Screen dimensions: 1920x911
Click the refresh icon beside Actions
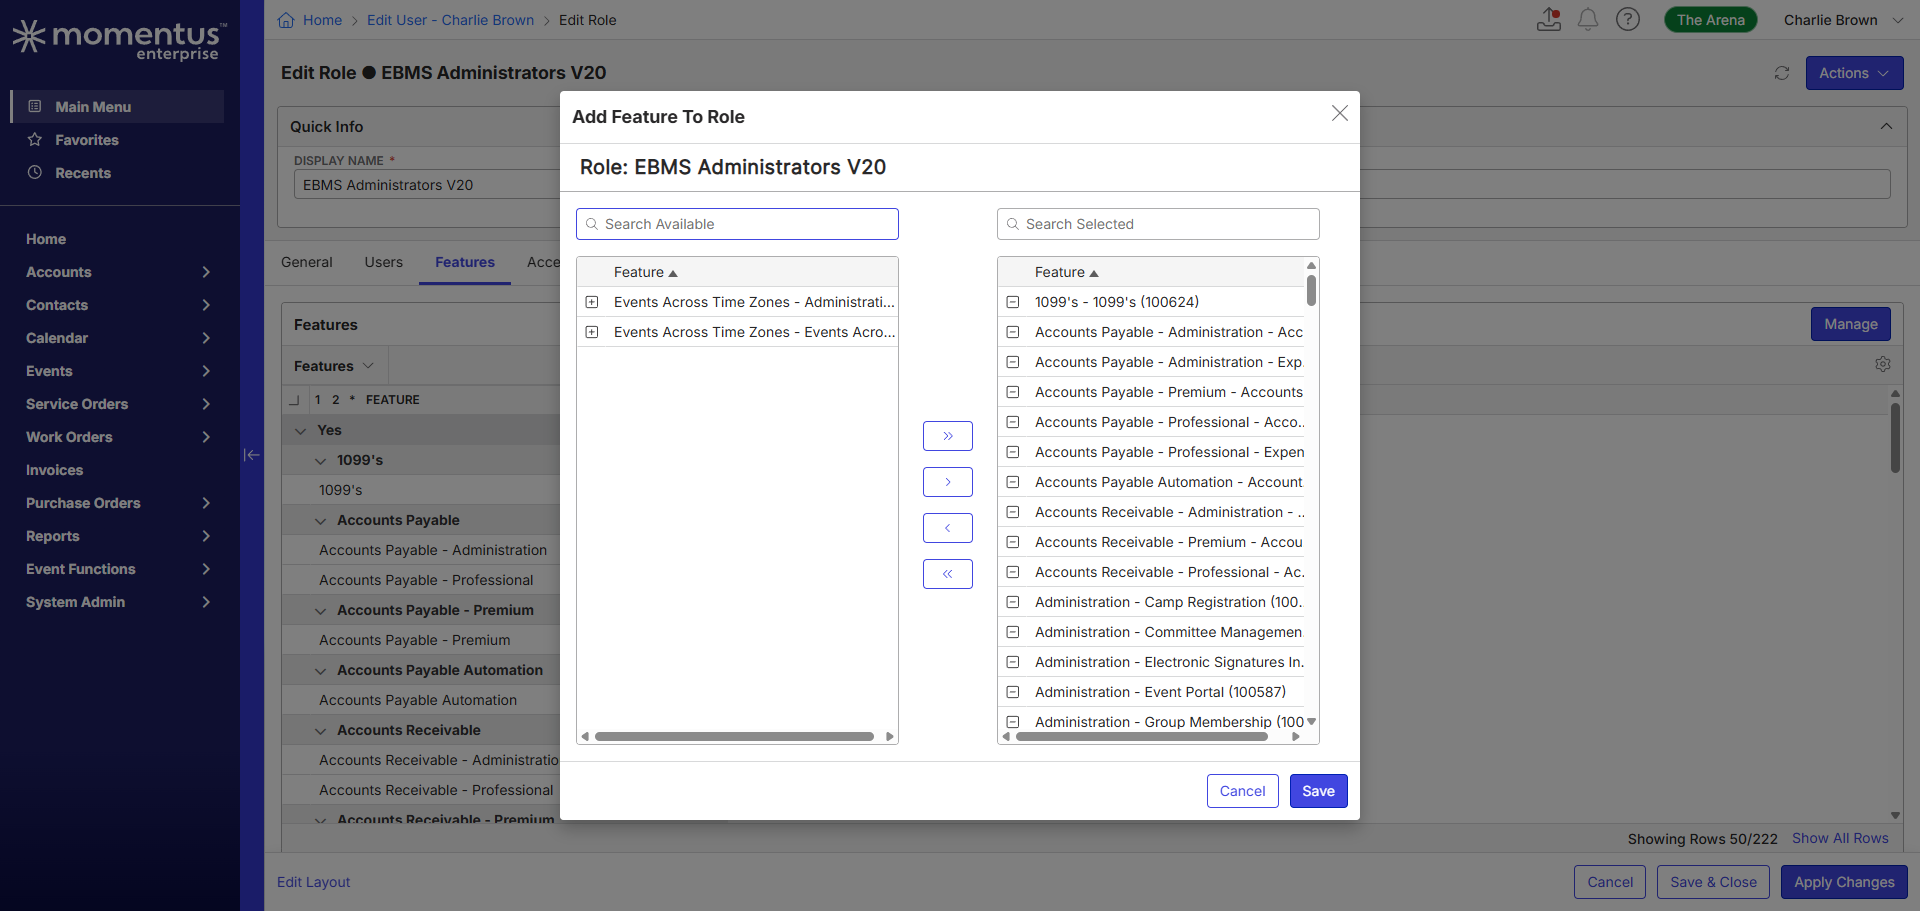(1782, 73)
